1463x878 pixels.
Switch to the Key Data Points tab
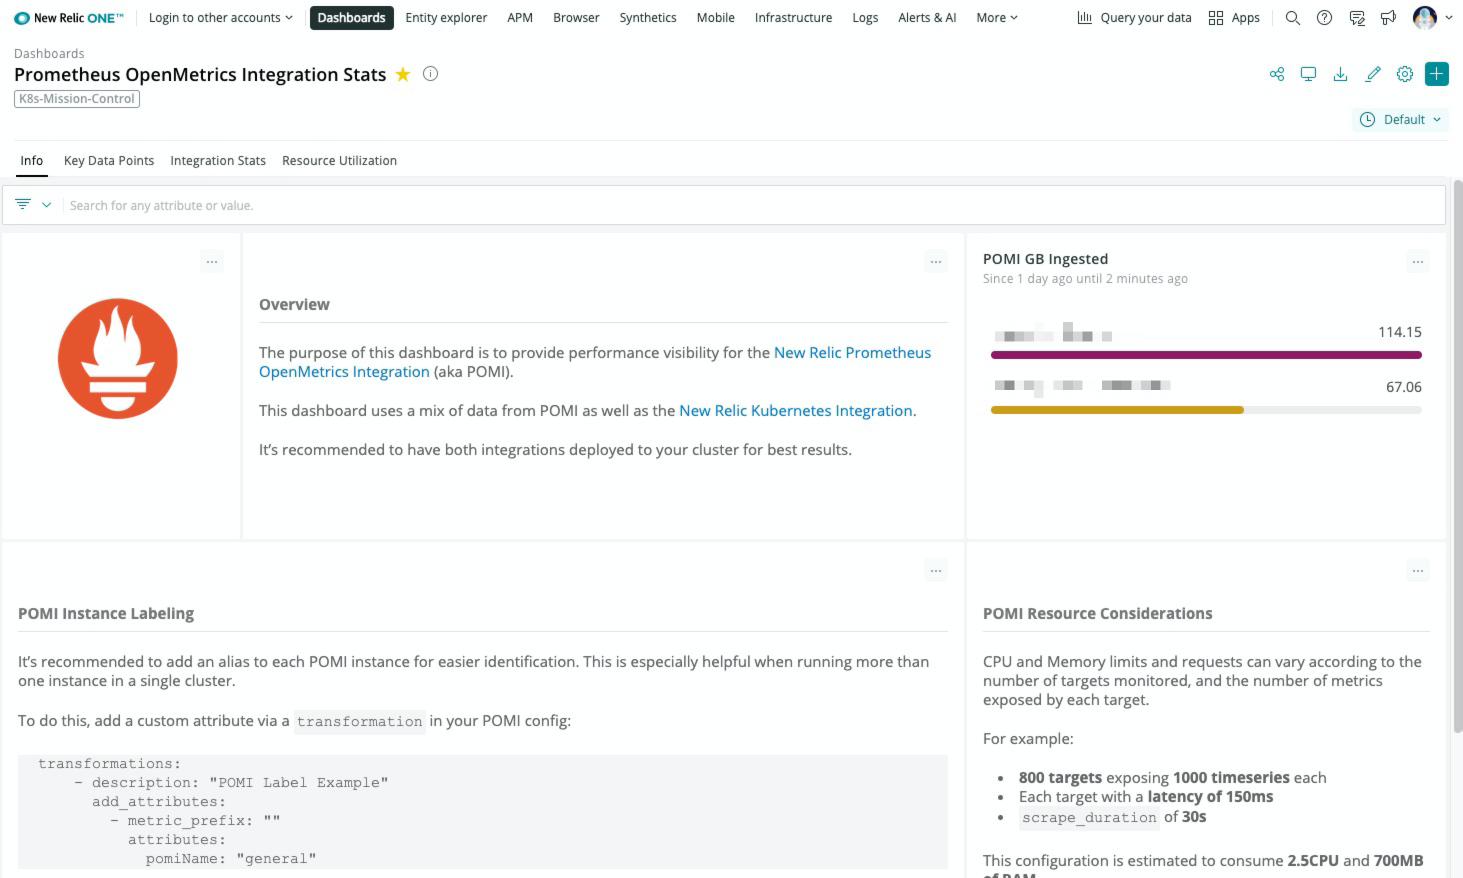[x=109, y=160]
